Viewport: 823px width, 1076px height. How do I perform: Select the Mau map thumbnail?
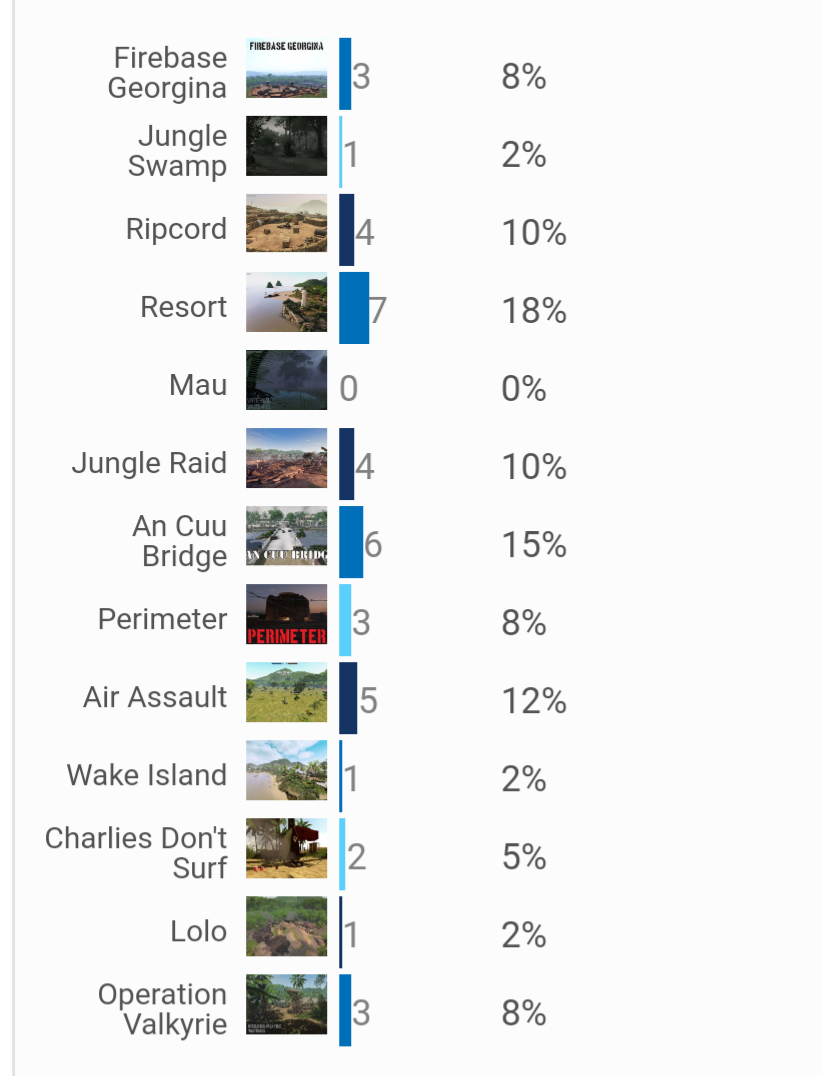pyautogui.click(x=286, y=380)
